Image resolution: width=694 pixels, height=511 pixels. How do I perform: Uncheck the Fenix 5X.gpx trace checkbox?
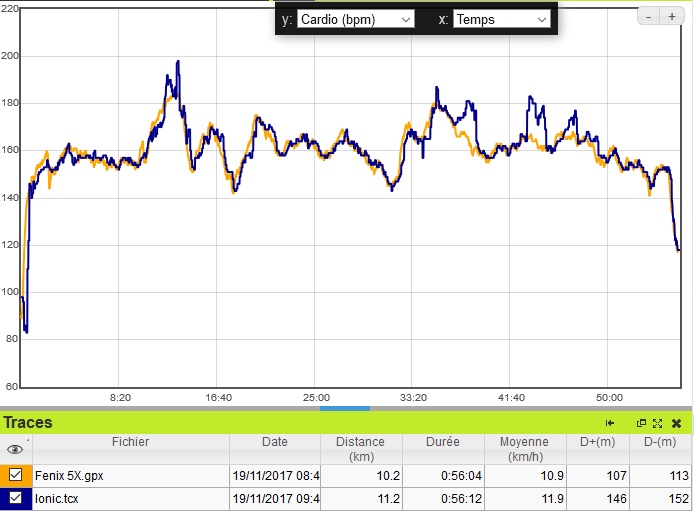pyautogui.click(x=15, y=476)
